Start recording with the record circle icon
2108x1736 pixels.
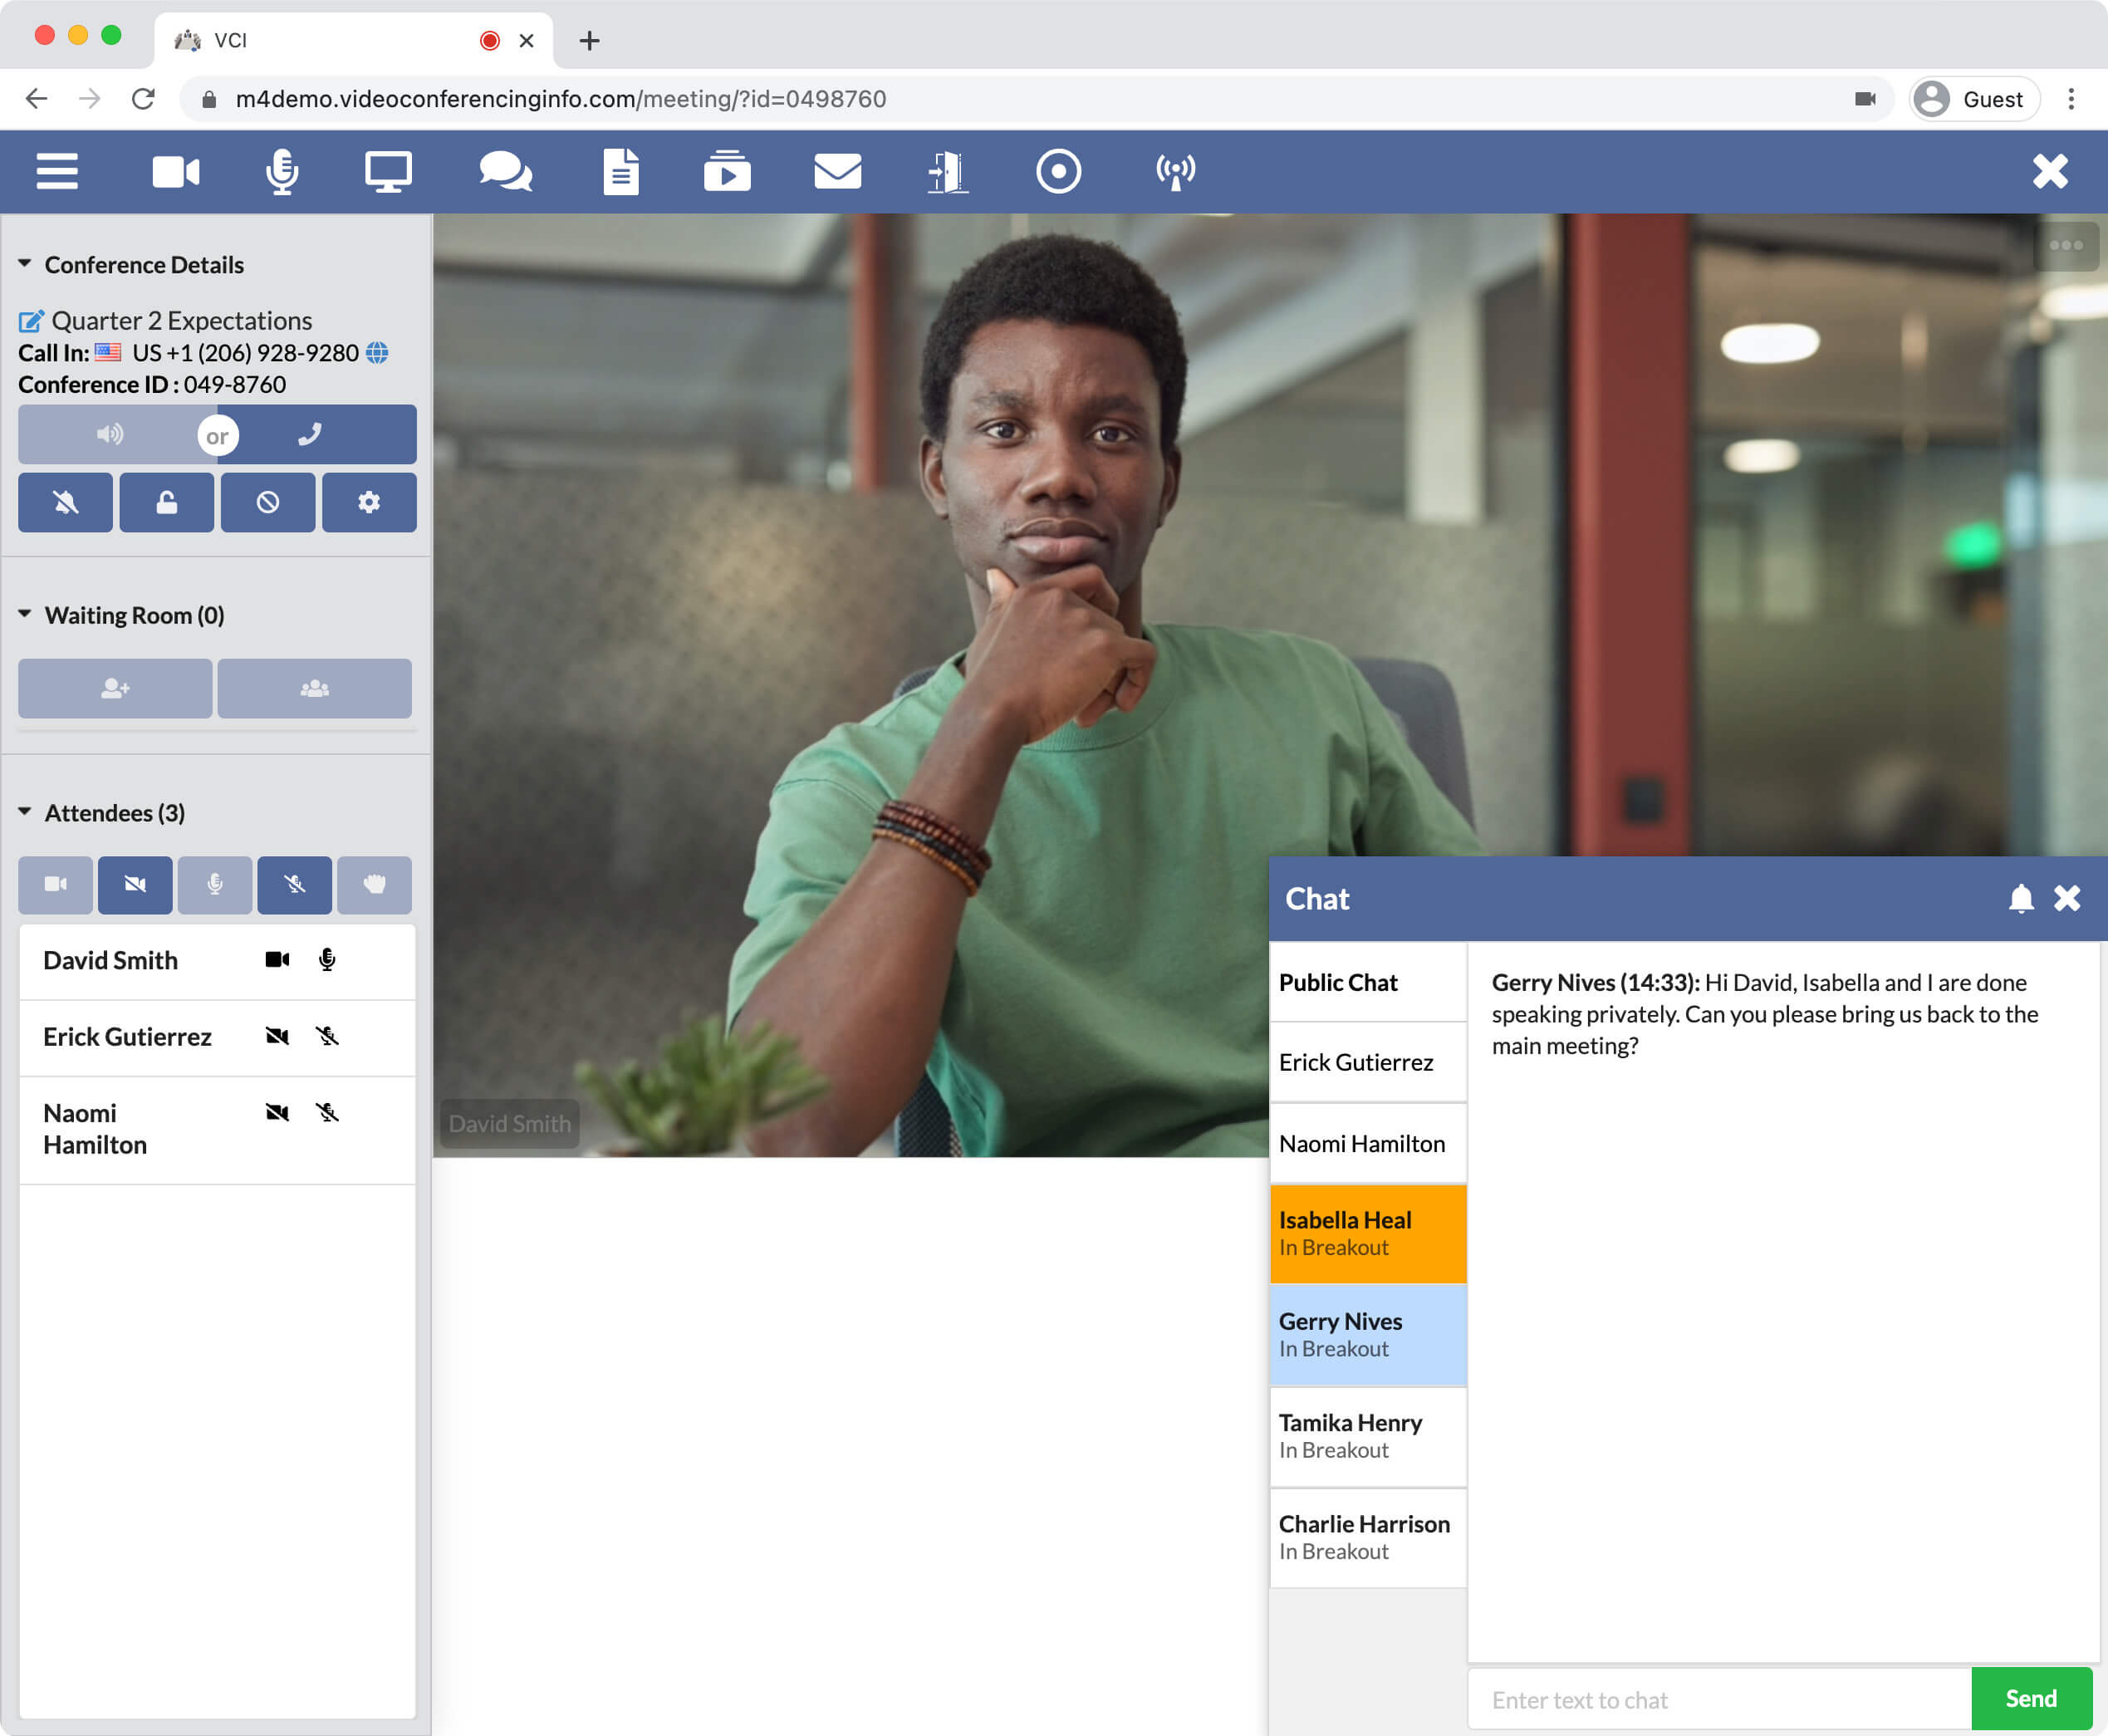1058,171
